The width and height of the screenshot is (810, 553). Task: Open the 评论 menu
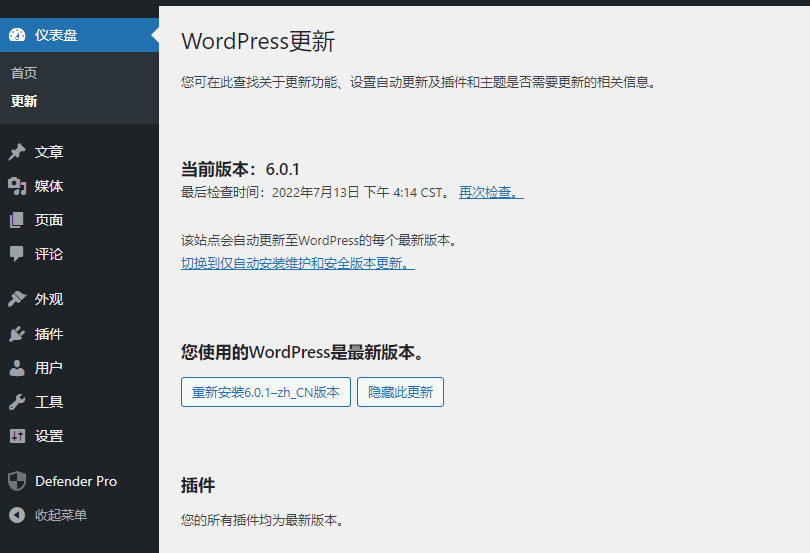click(80, 254)
